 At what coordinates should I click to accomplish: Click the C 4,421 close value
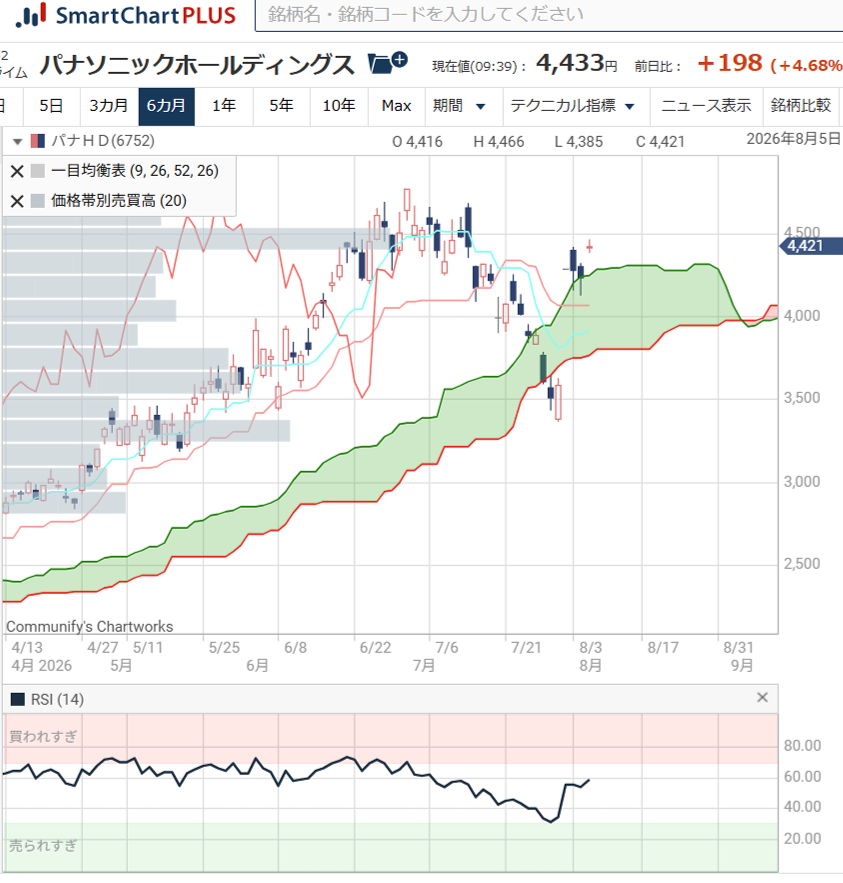coord(661,142)
